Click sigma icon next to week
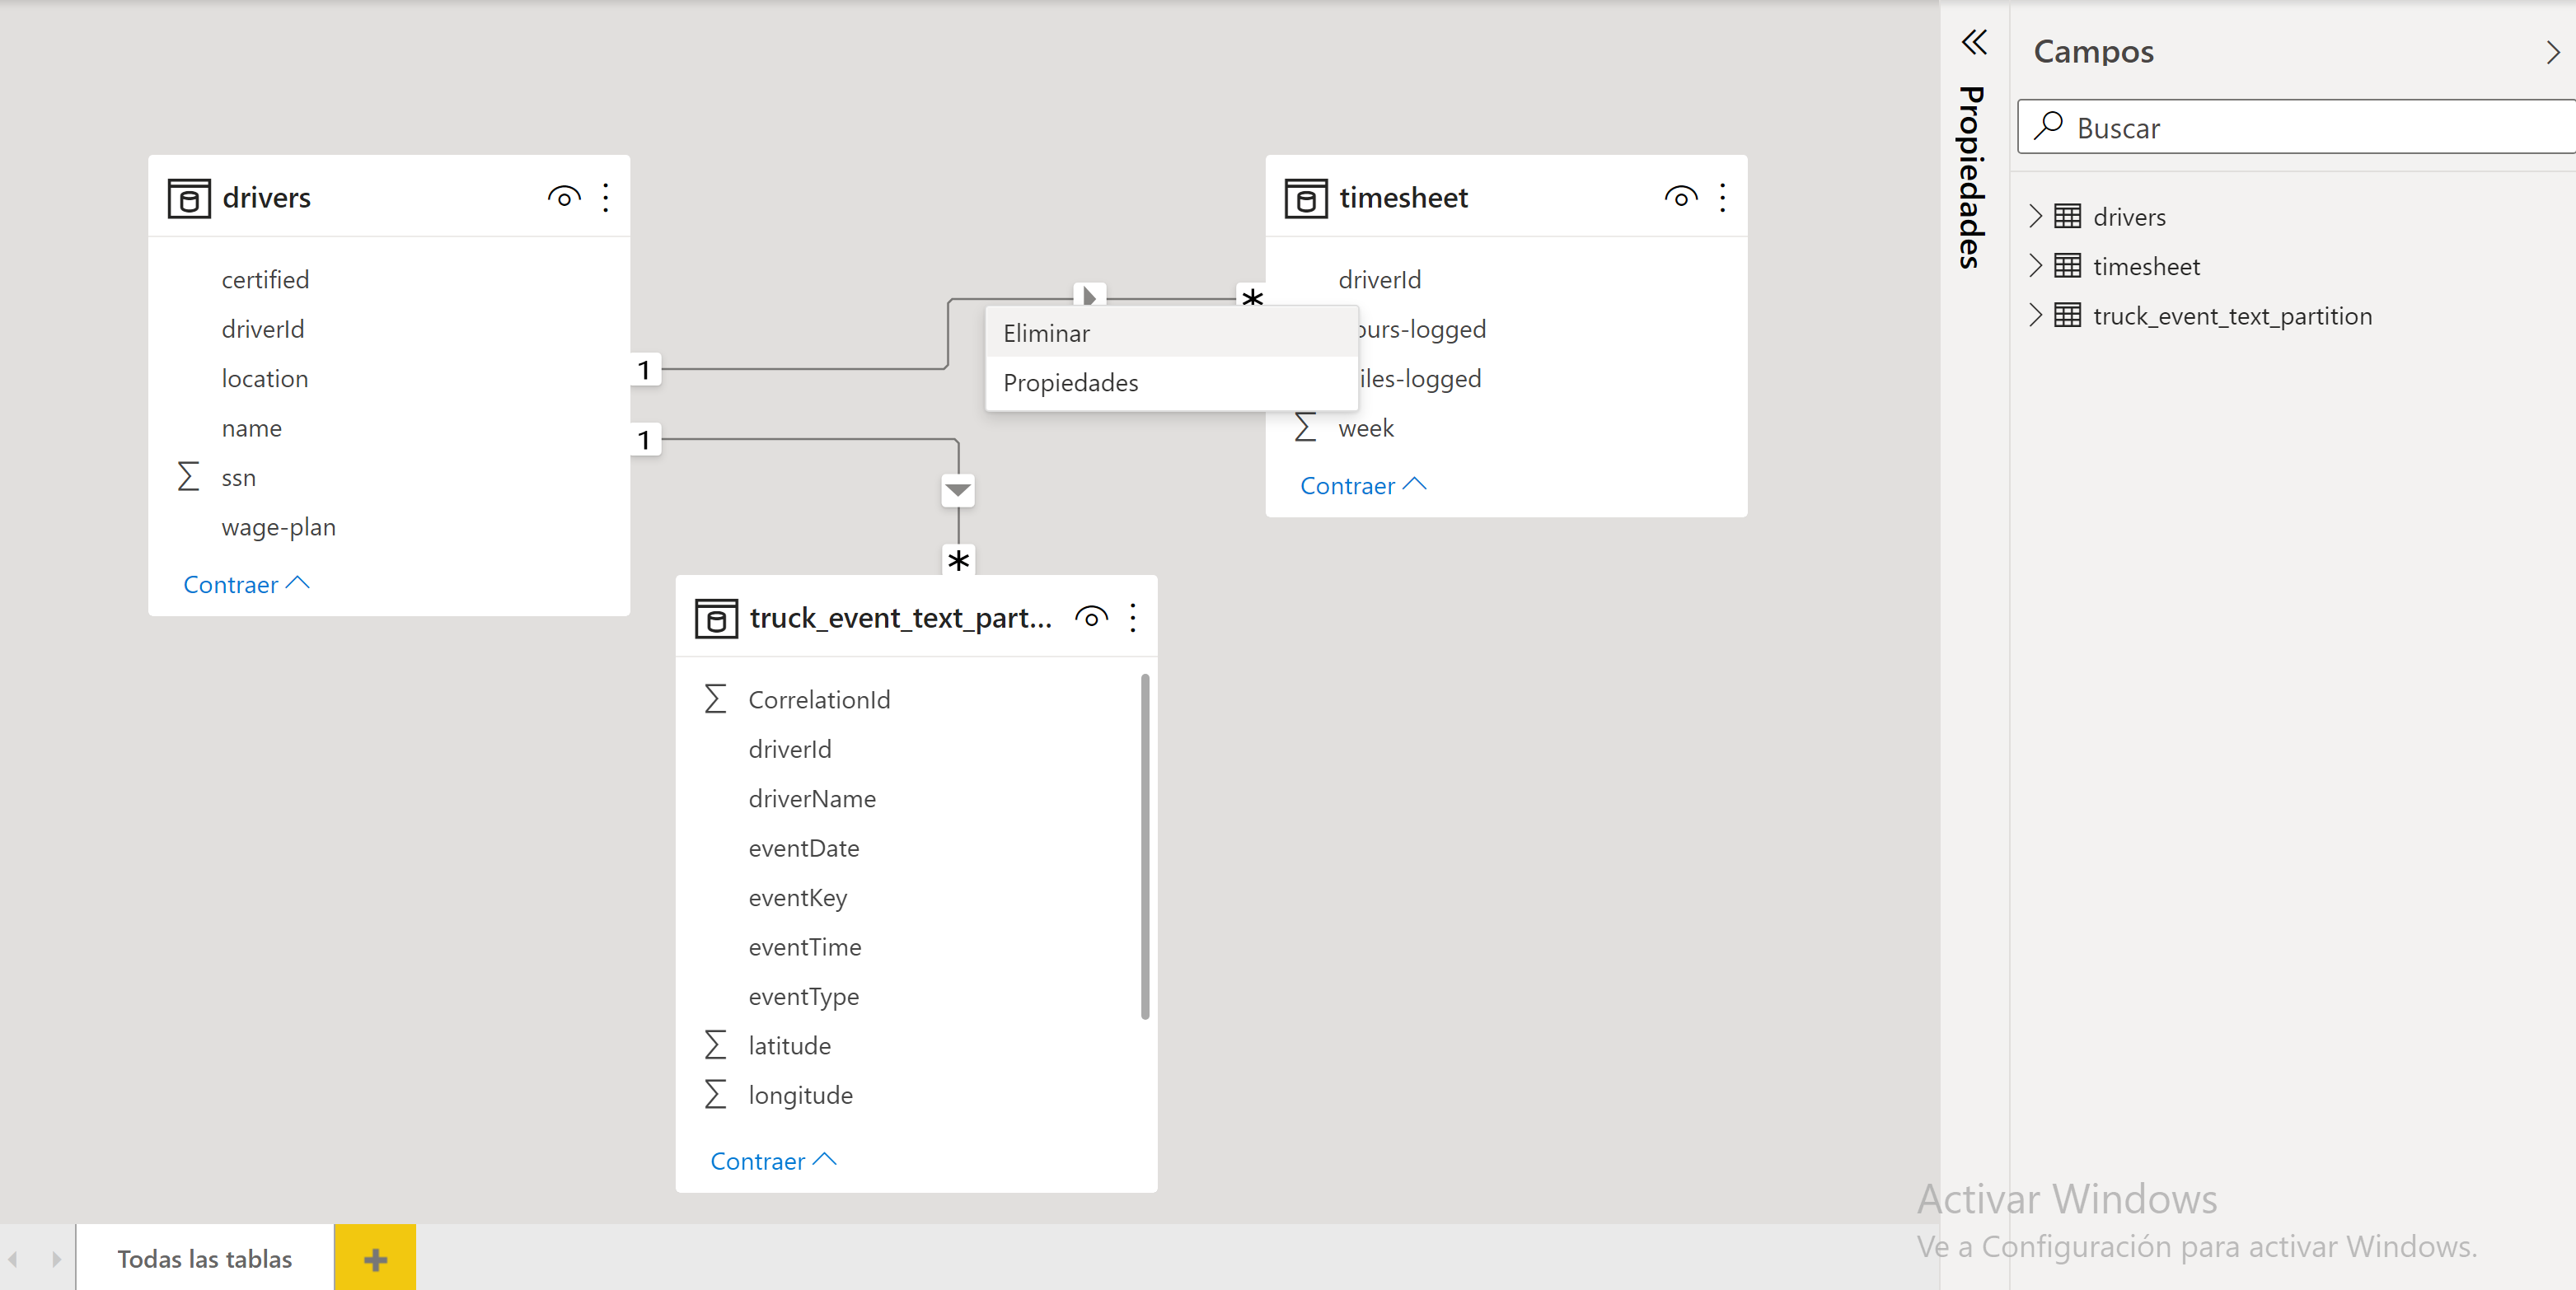2576x1290 pixels. click(1305, 427)
